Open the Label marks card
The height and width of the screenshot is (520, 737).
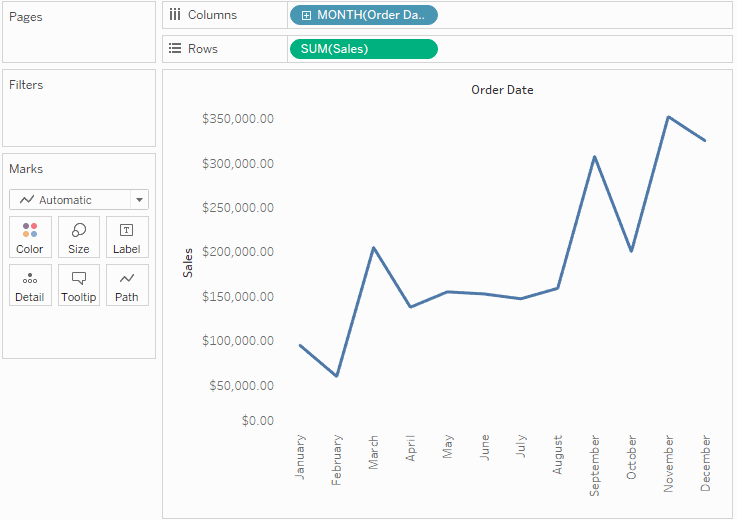(127, 237)
